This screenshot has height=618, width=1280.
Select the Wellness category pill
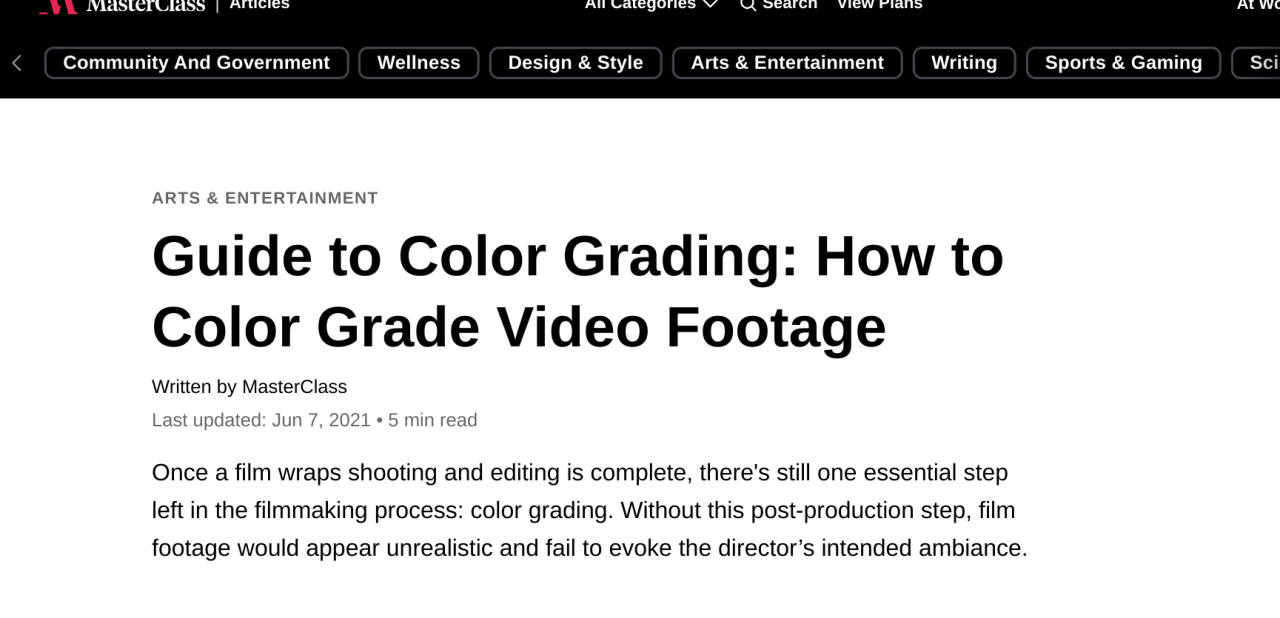418,63
